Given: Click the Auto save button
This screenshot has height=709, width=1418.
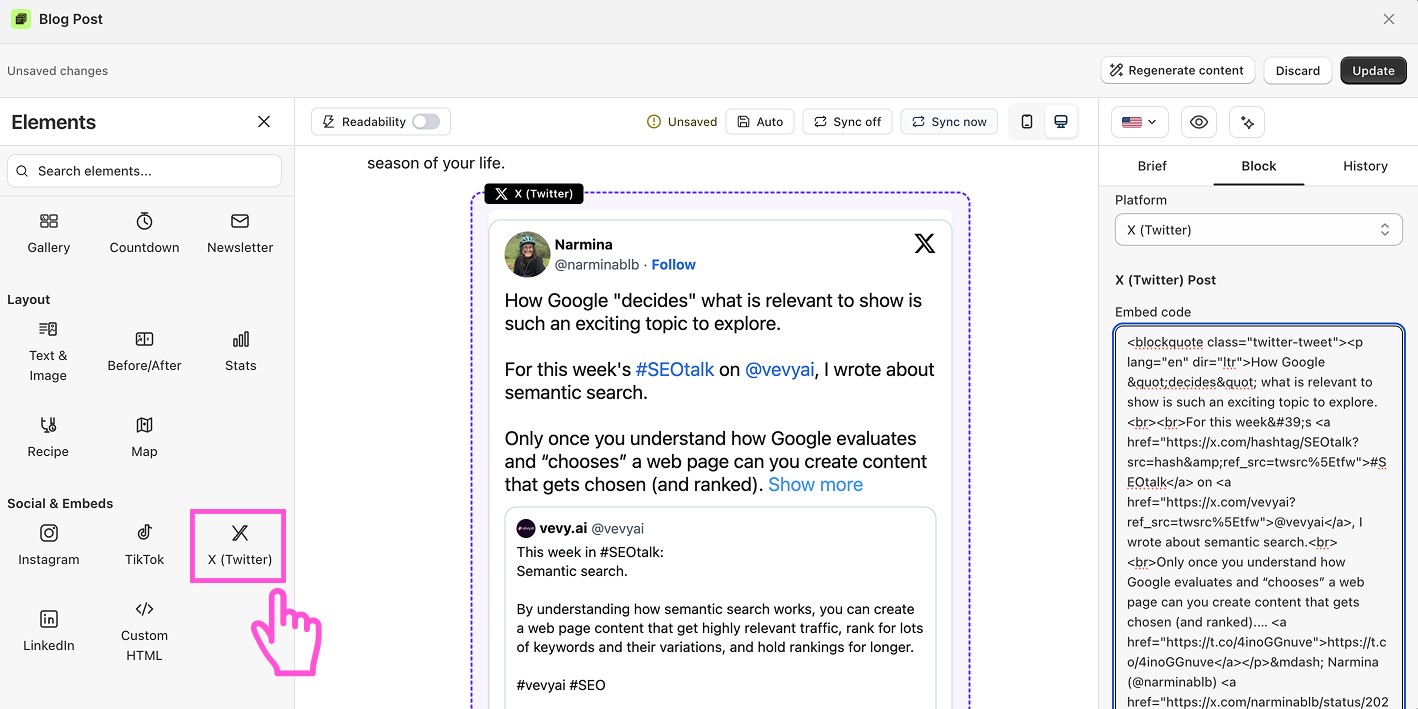Looking at the screenshot, I should (760, 122).
